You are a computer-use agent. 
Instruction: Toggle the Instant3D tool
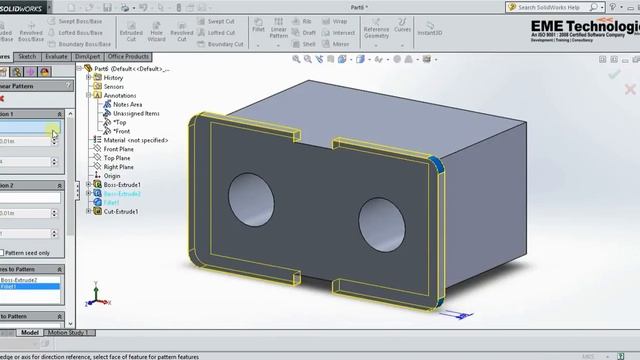pyautogui.click(x=429, y=29)
